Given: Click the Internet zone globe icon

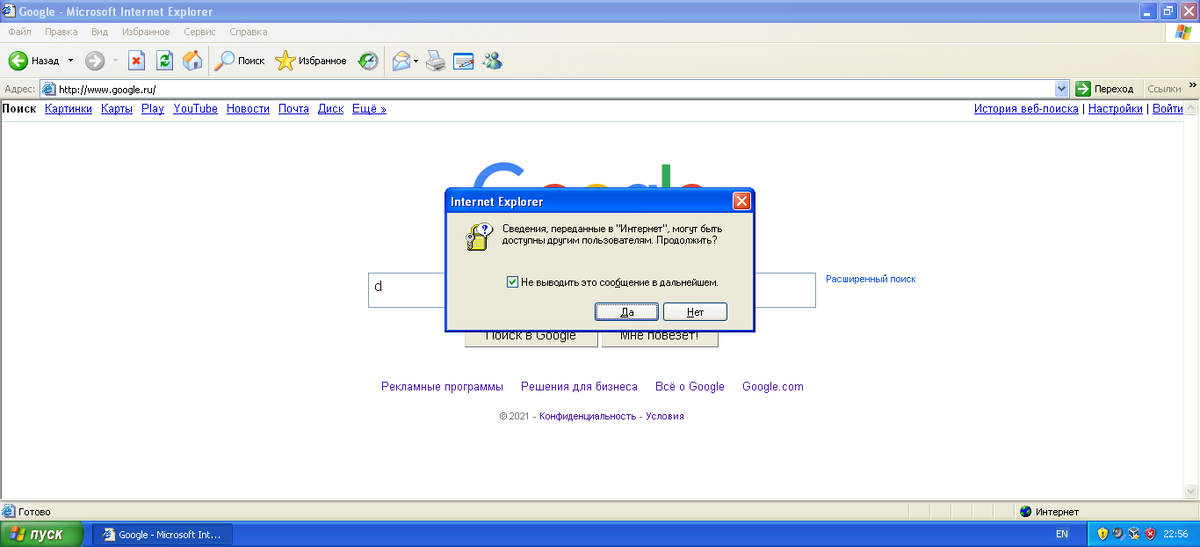Looking at the screenshot, I should 1026,512.
